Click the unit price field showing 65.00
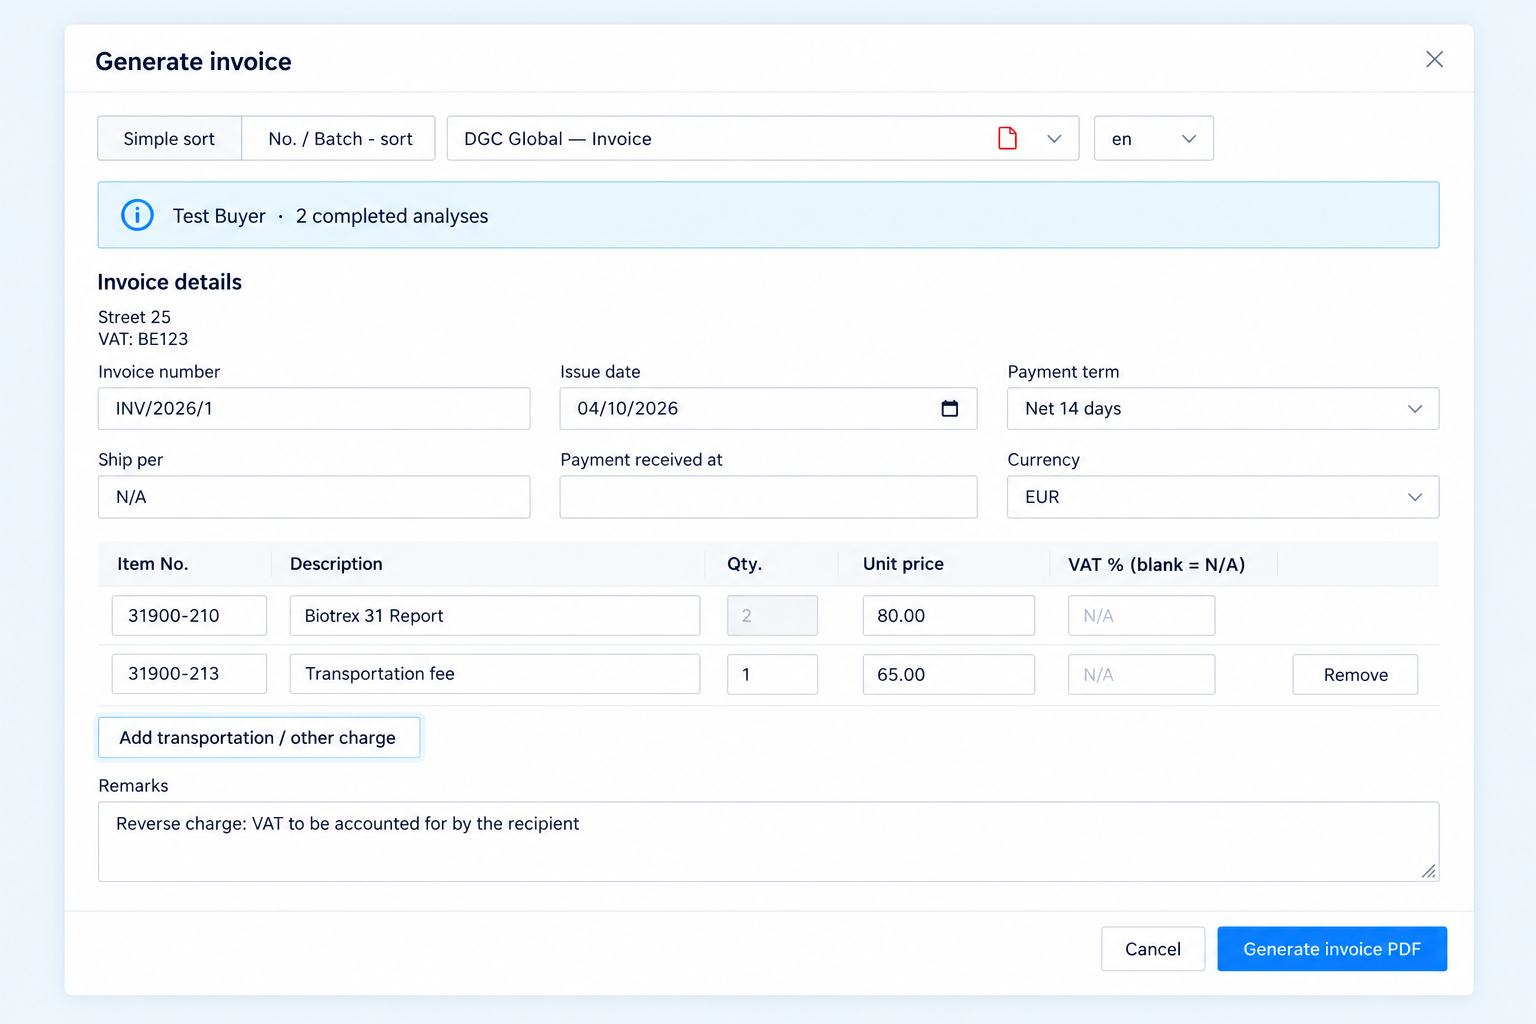Image resolution: width=1536 pixels, height=1024 pixels. pyautogui.click(x=948, y=674)
